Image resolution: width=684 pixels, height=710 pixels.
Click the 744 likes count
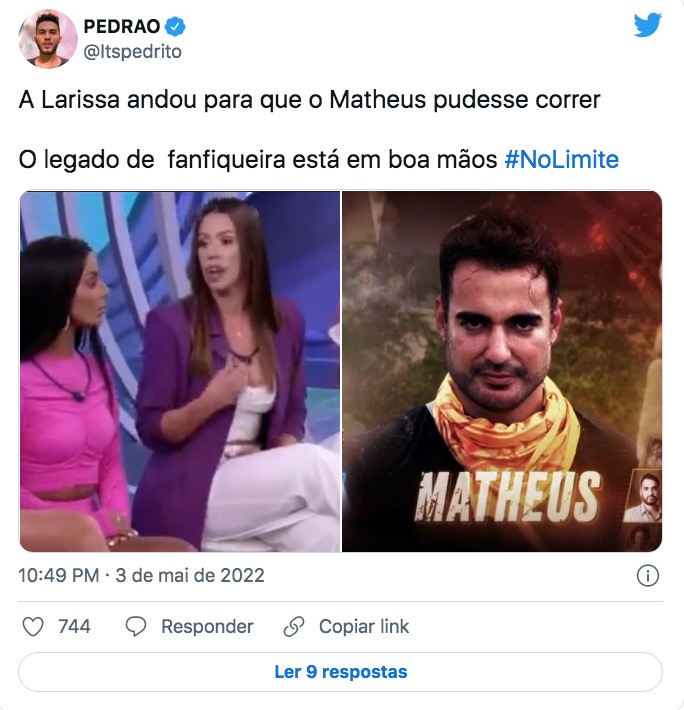point(74,627)
